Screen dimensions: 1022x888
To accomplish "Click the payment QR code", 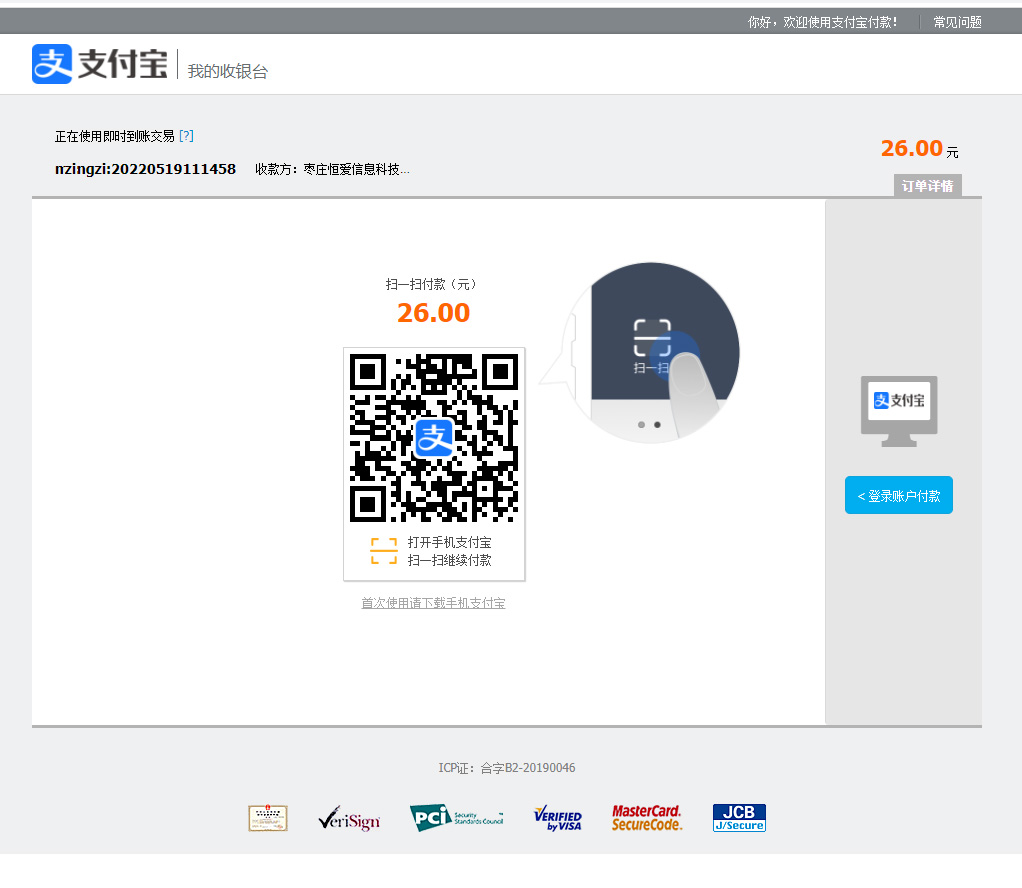I will [x=433, y=437].
